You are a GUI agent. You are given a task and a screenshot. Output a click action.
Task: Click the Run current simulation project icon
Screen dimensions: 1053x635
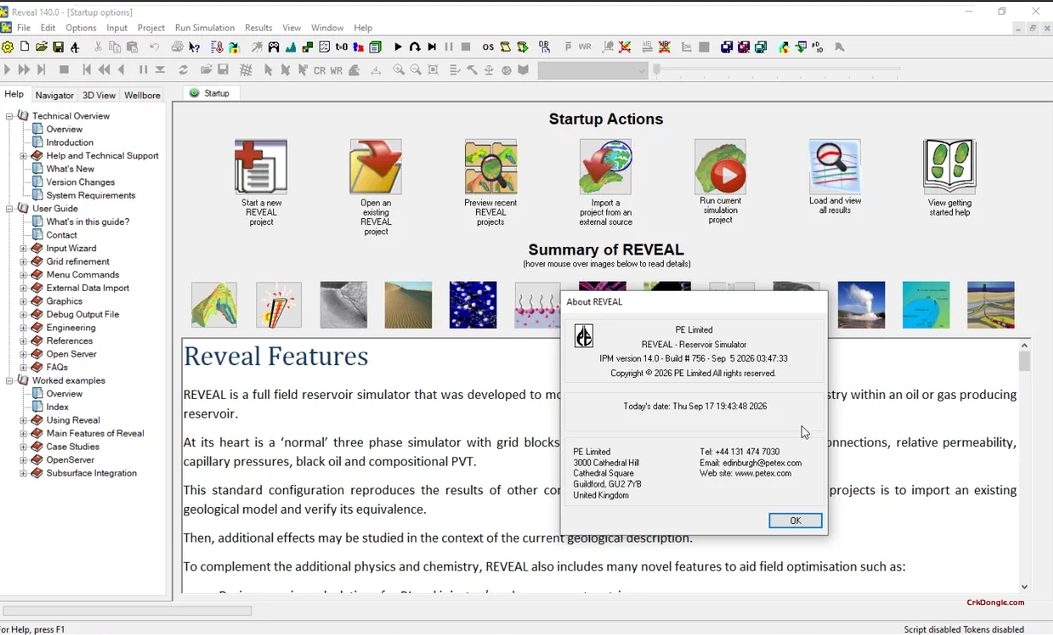pyautogui.click(x=720, y=166)
